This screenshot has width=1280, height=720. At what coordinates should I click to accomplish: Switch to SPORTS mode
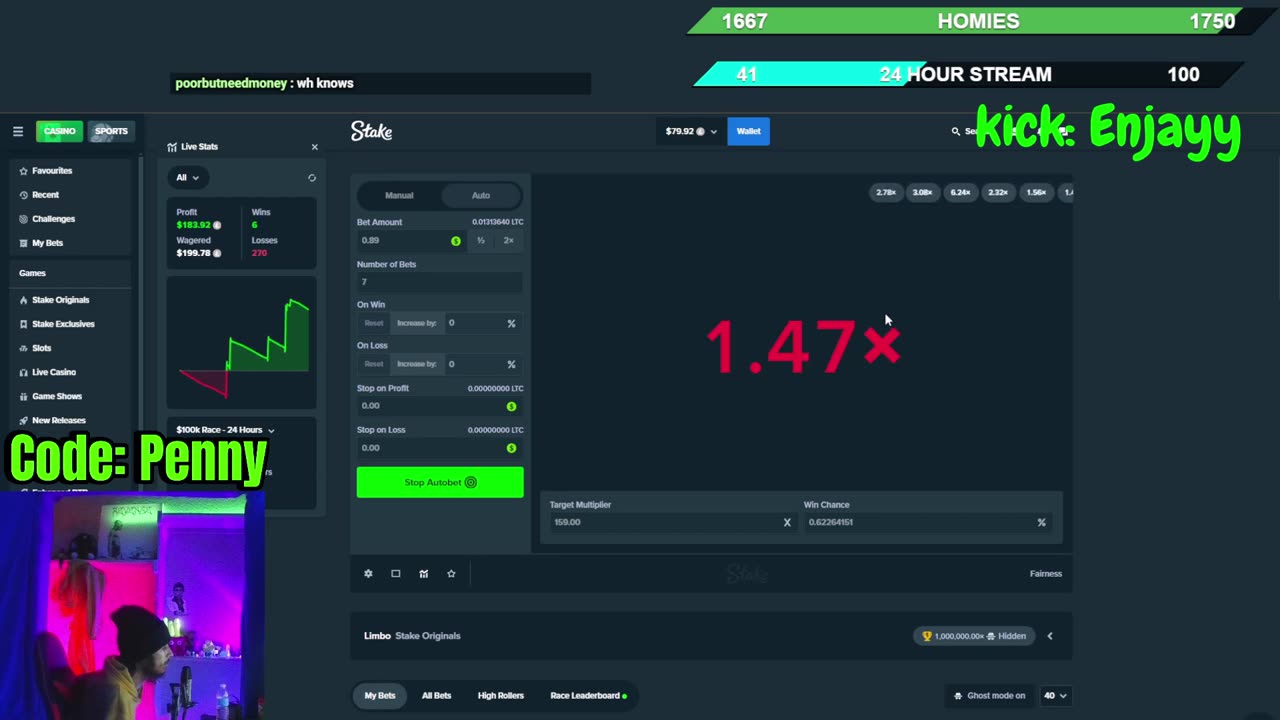click(111, 131)
